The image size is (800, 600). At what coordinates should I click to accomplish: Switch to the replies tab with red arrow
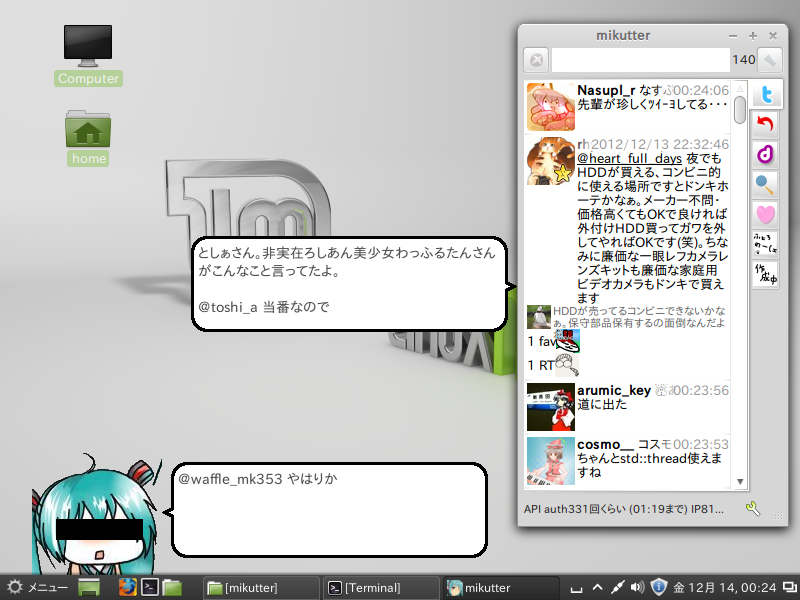(765, 124)
